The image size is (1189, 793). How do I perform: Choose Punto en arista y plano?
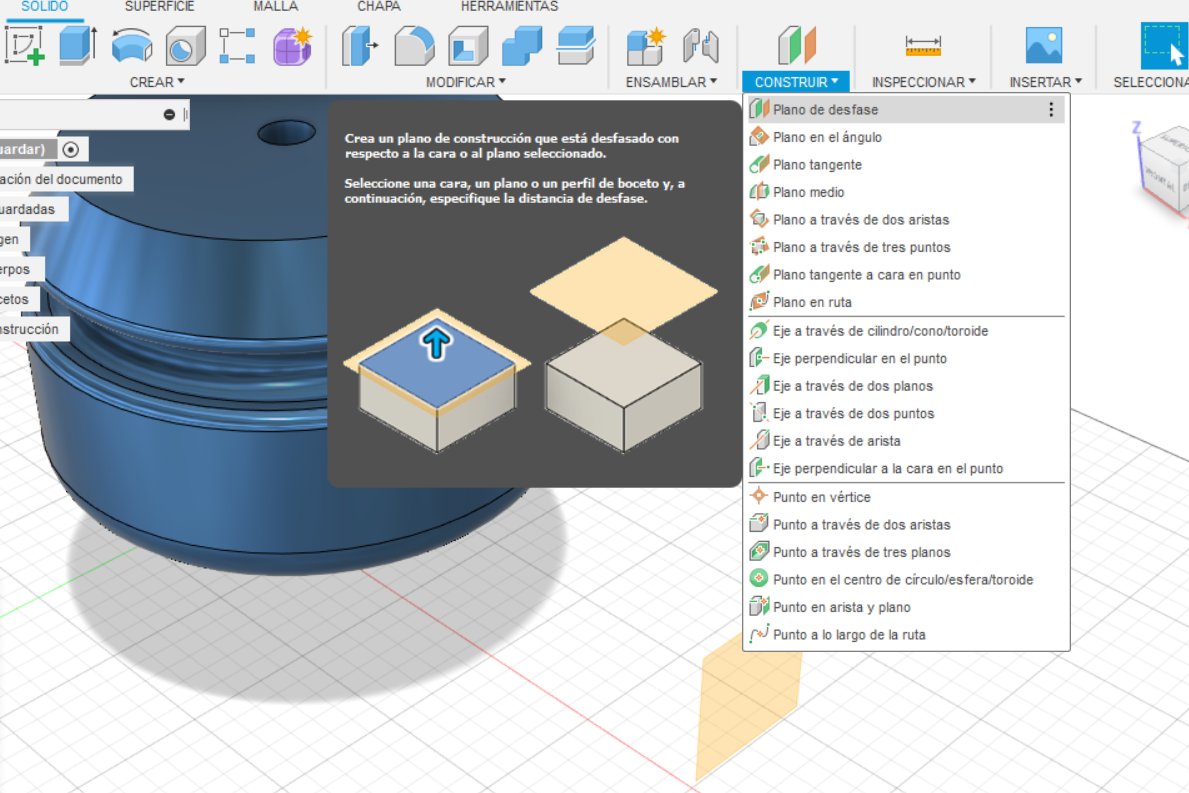906,607
